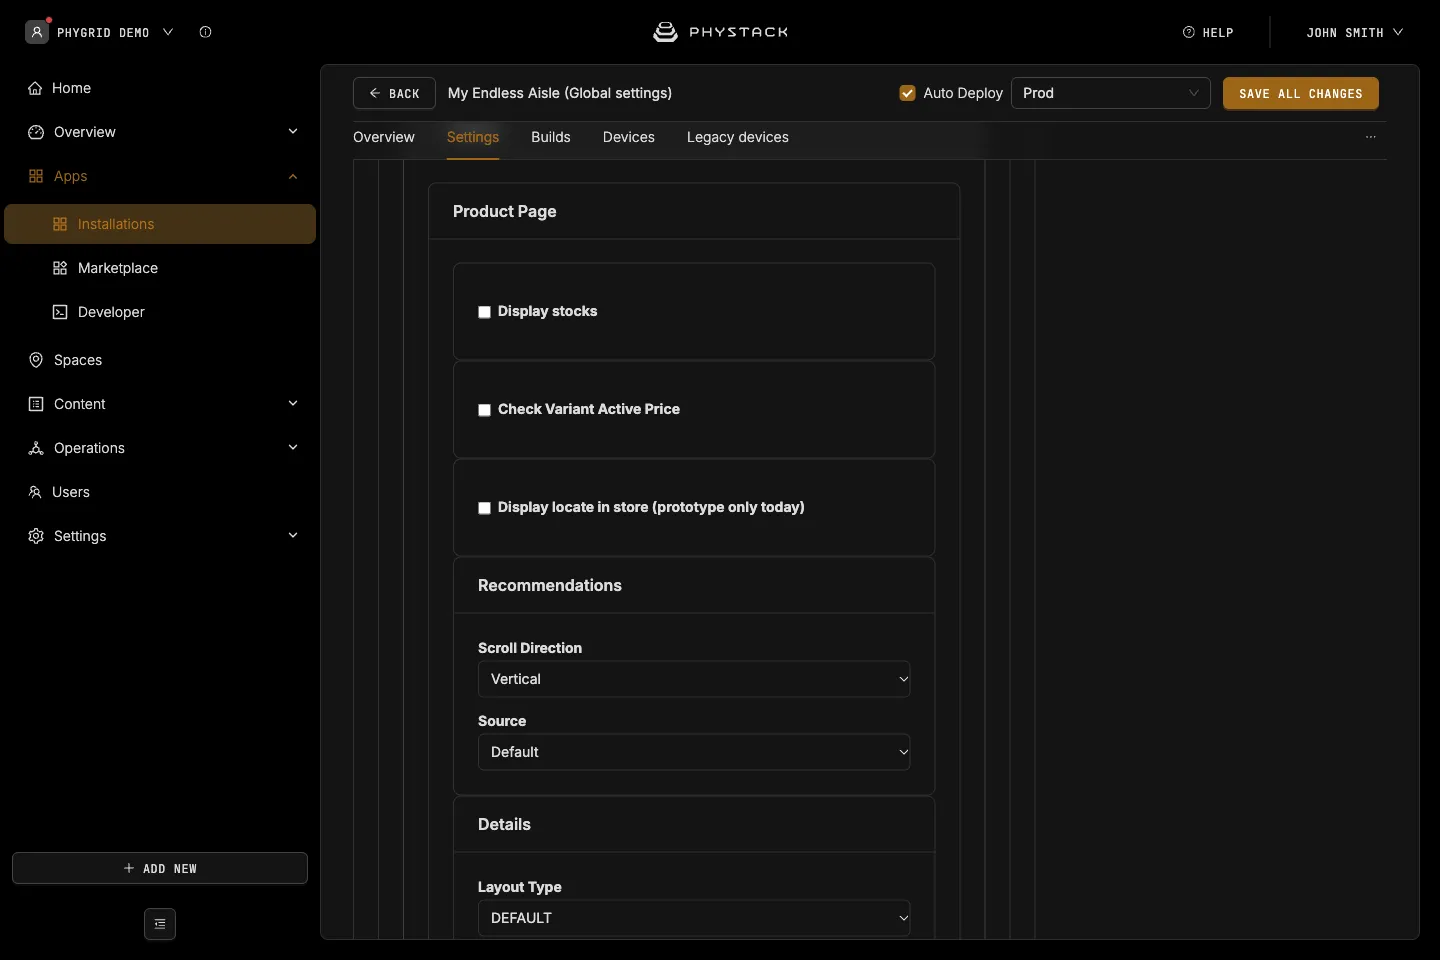Select the Settings tab
Image resolution: width=1440 pixels, height=960 pixels.
click(x=473, y=137)
